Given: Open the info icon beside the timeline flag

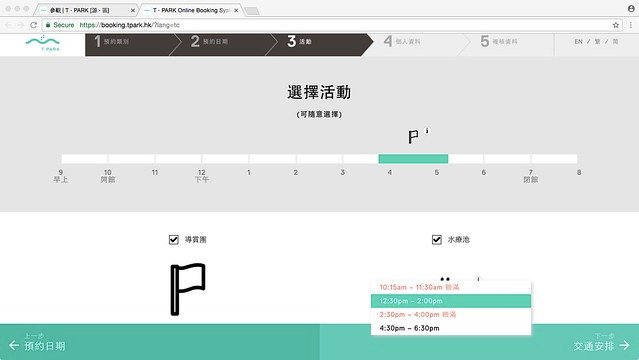Looking at the screenshot, I should pos(427,131).
